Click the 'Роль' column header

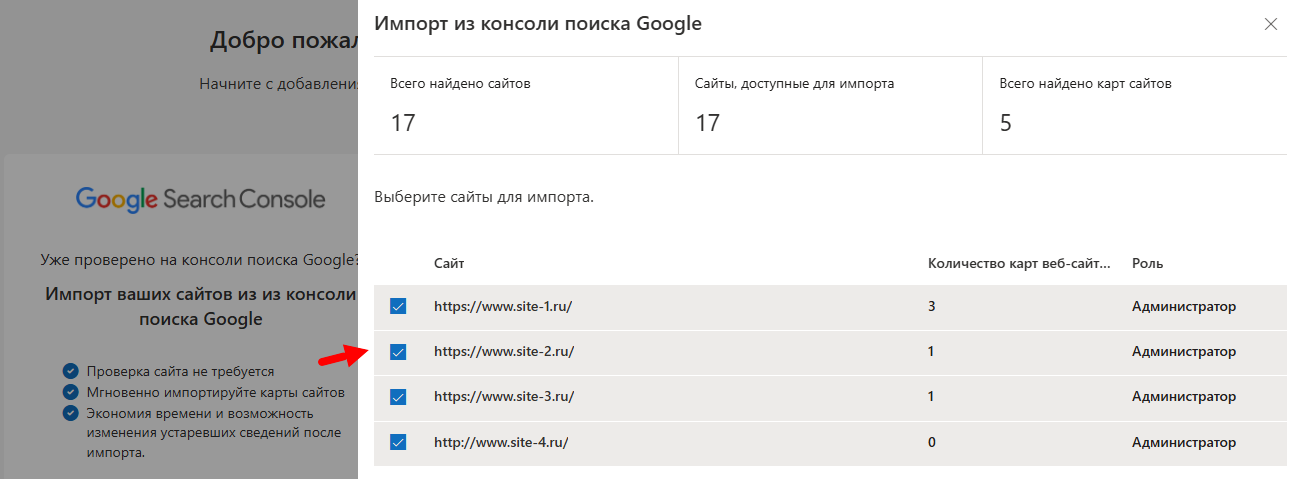pos(1147,263)
